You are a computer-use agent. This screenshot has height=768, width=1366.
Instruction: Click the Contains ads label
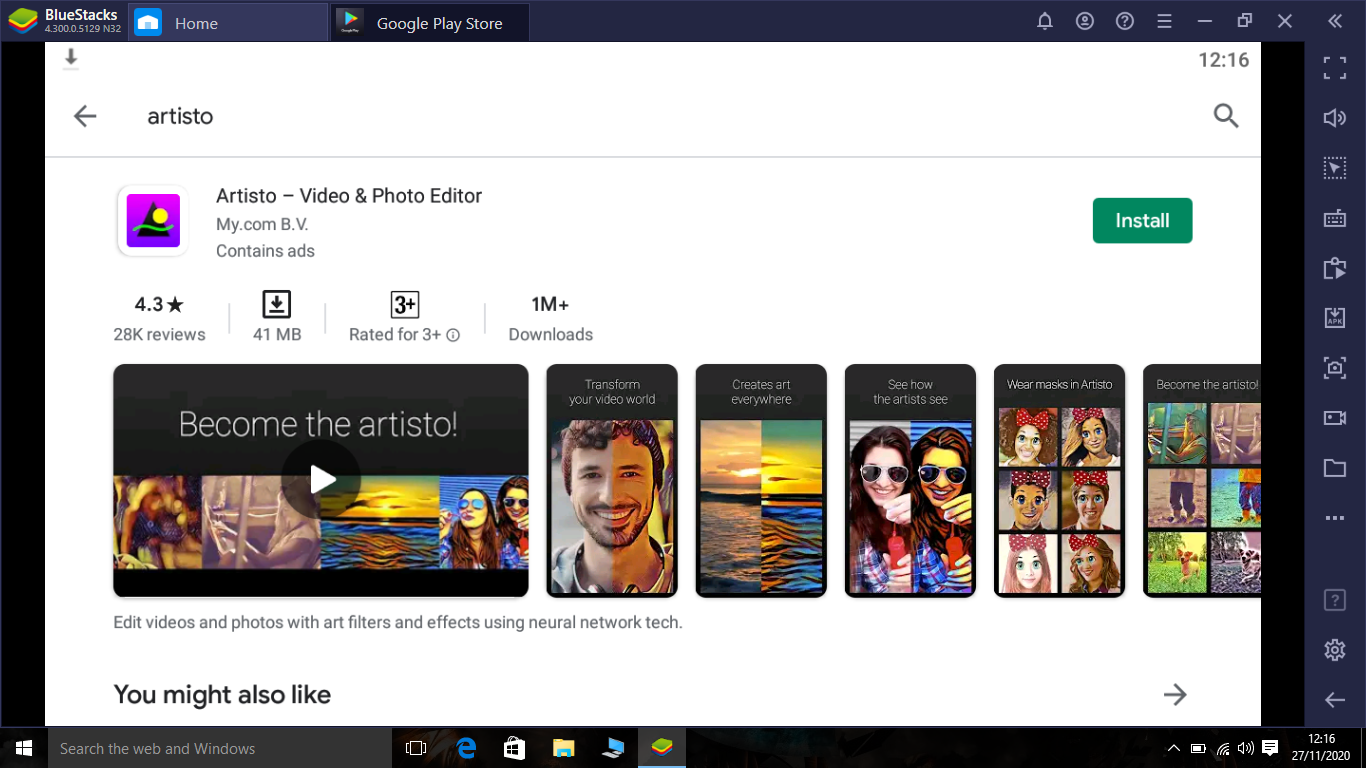coord(265,251)
